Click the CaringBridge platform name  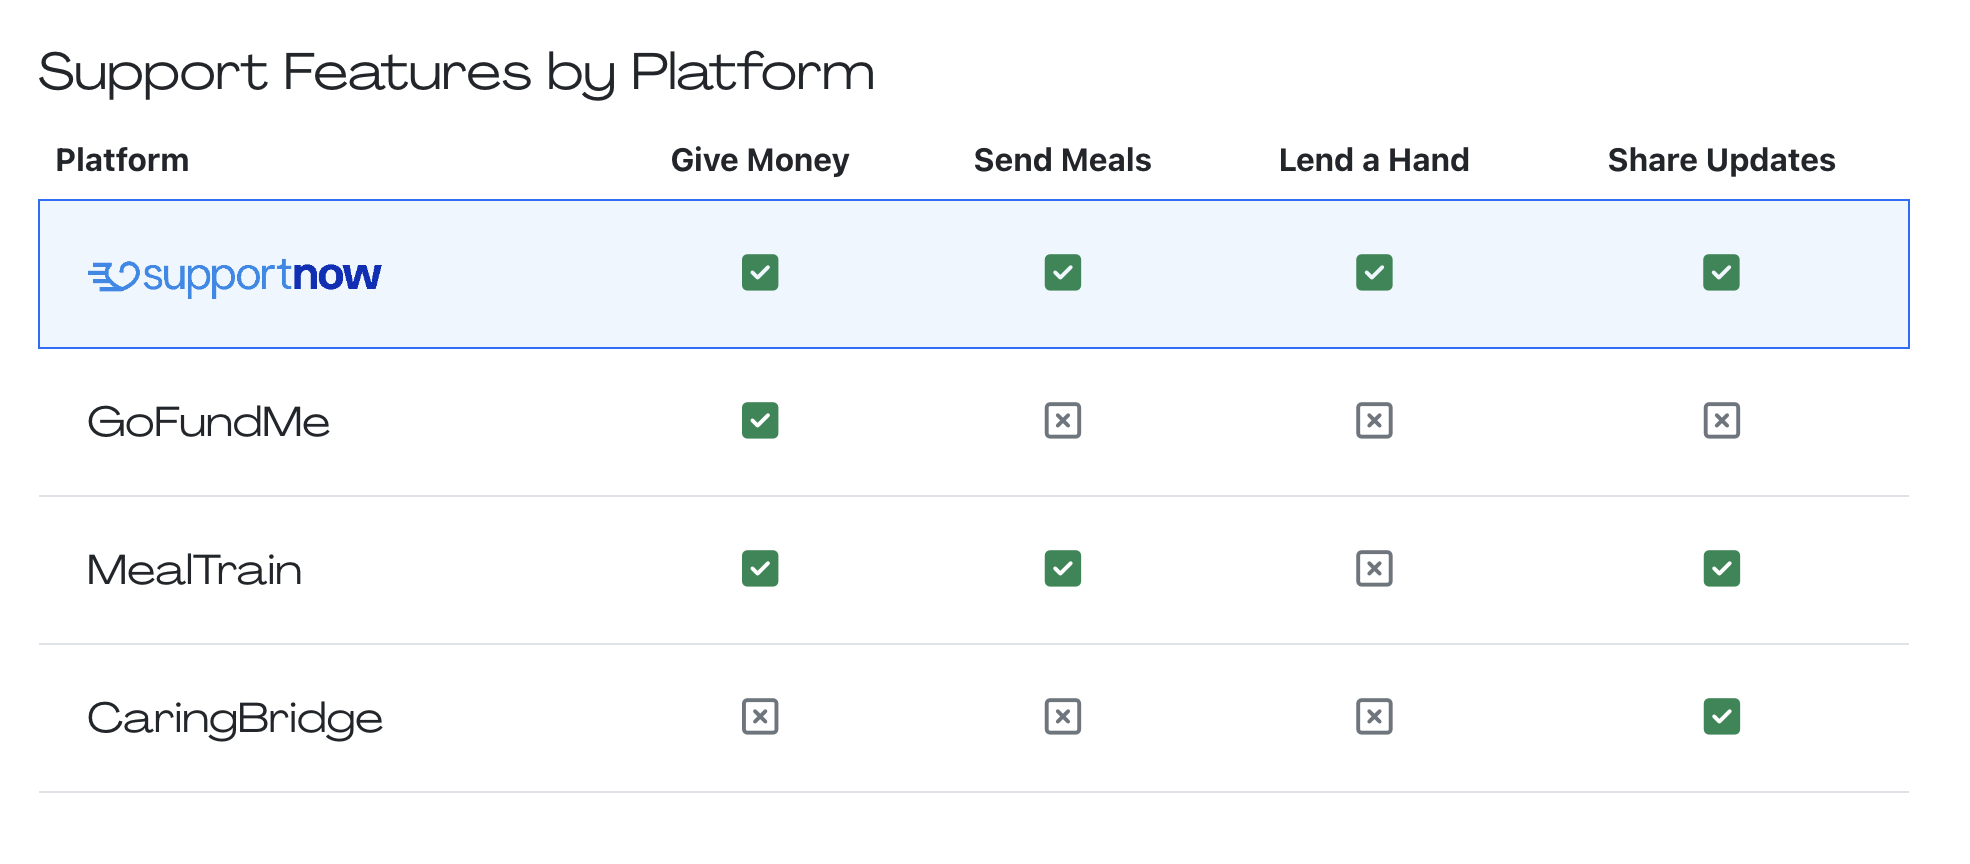[235, 719]
